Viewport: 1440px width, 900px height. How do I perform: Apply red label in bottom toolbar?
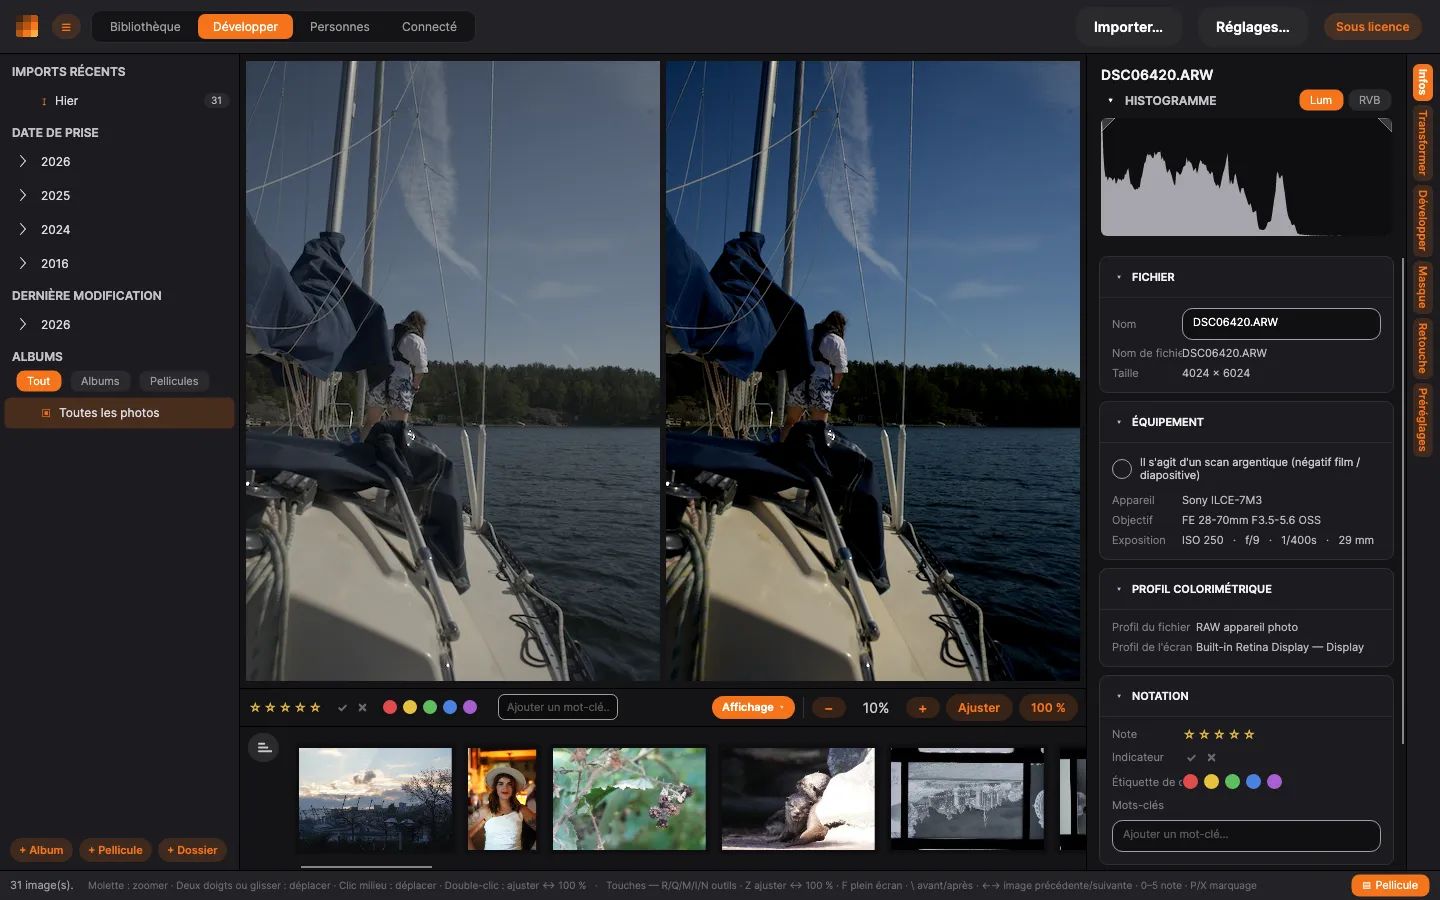point(390,707)
